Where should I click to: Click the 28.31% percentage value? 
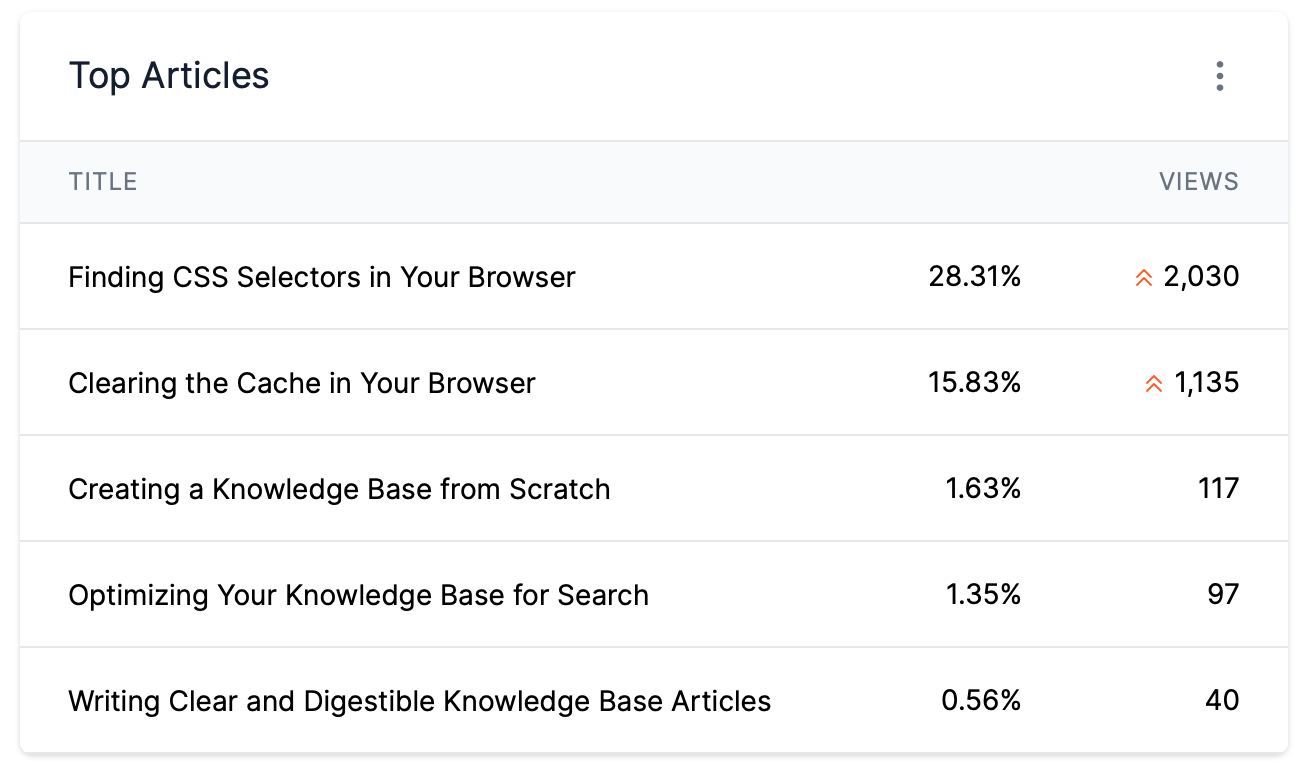pyautogui.click(x=975, y=277)
